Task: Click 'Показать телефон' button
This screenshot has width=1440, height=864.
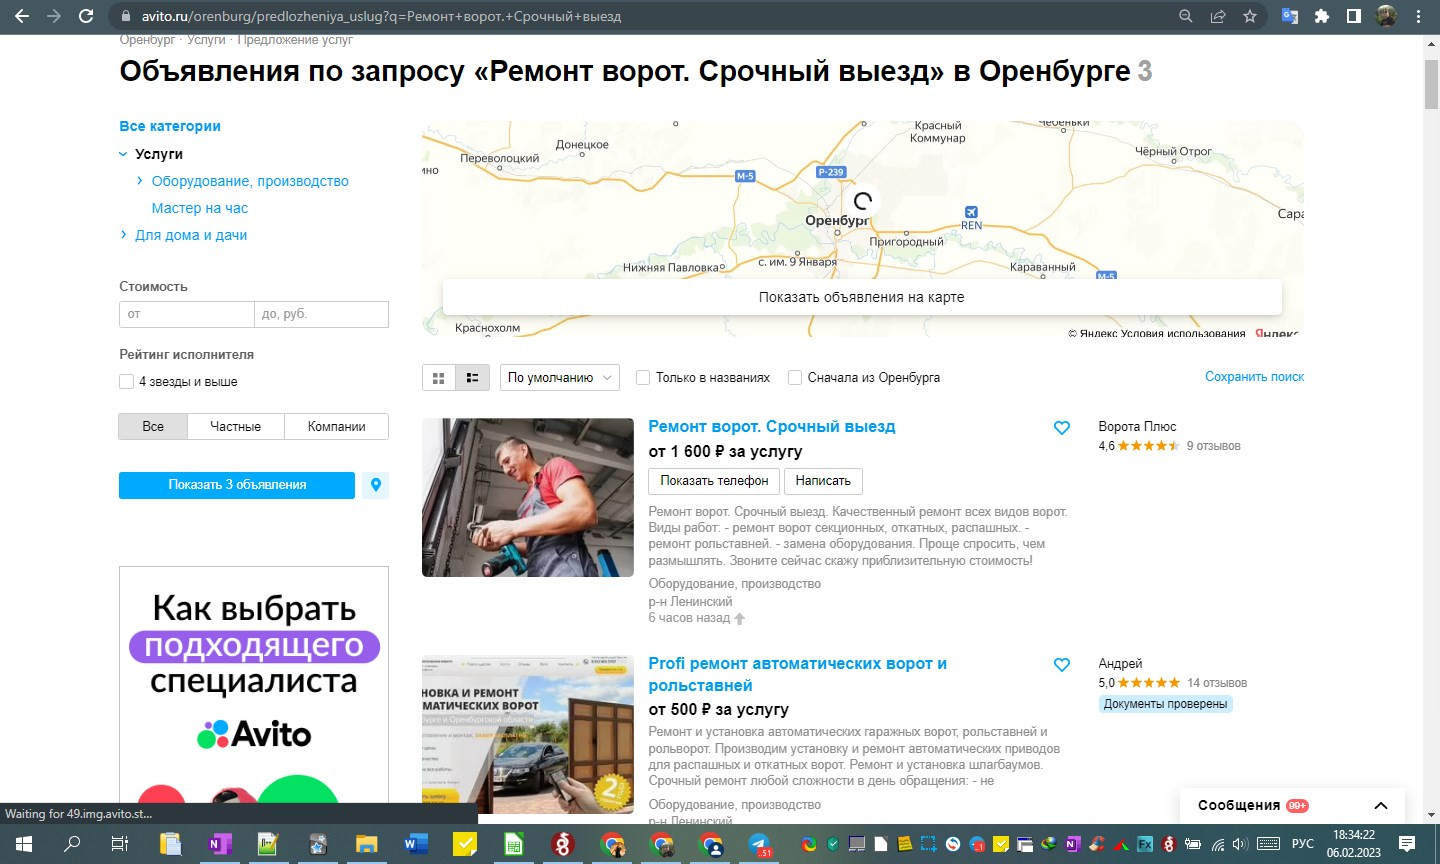Action: click(x=714, y=481)
